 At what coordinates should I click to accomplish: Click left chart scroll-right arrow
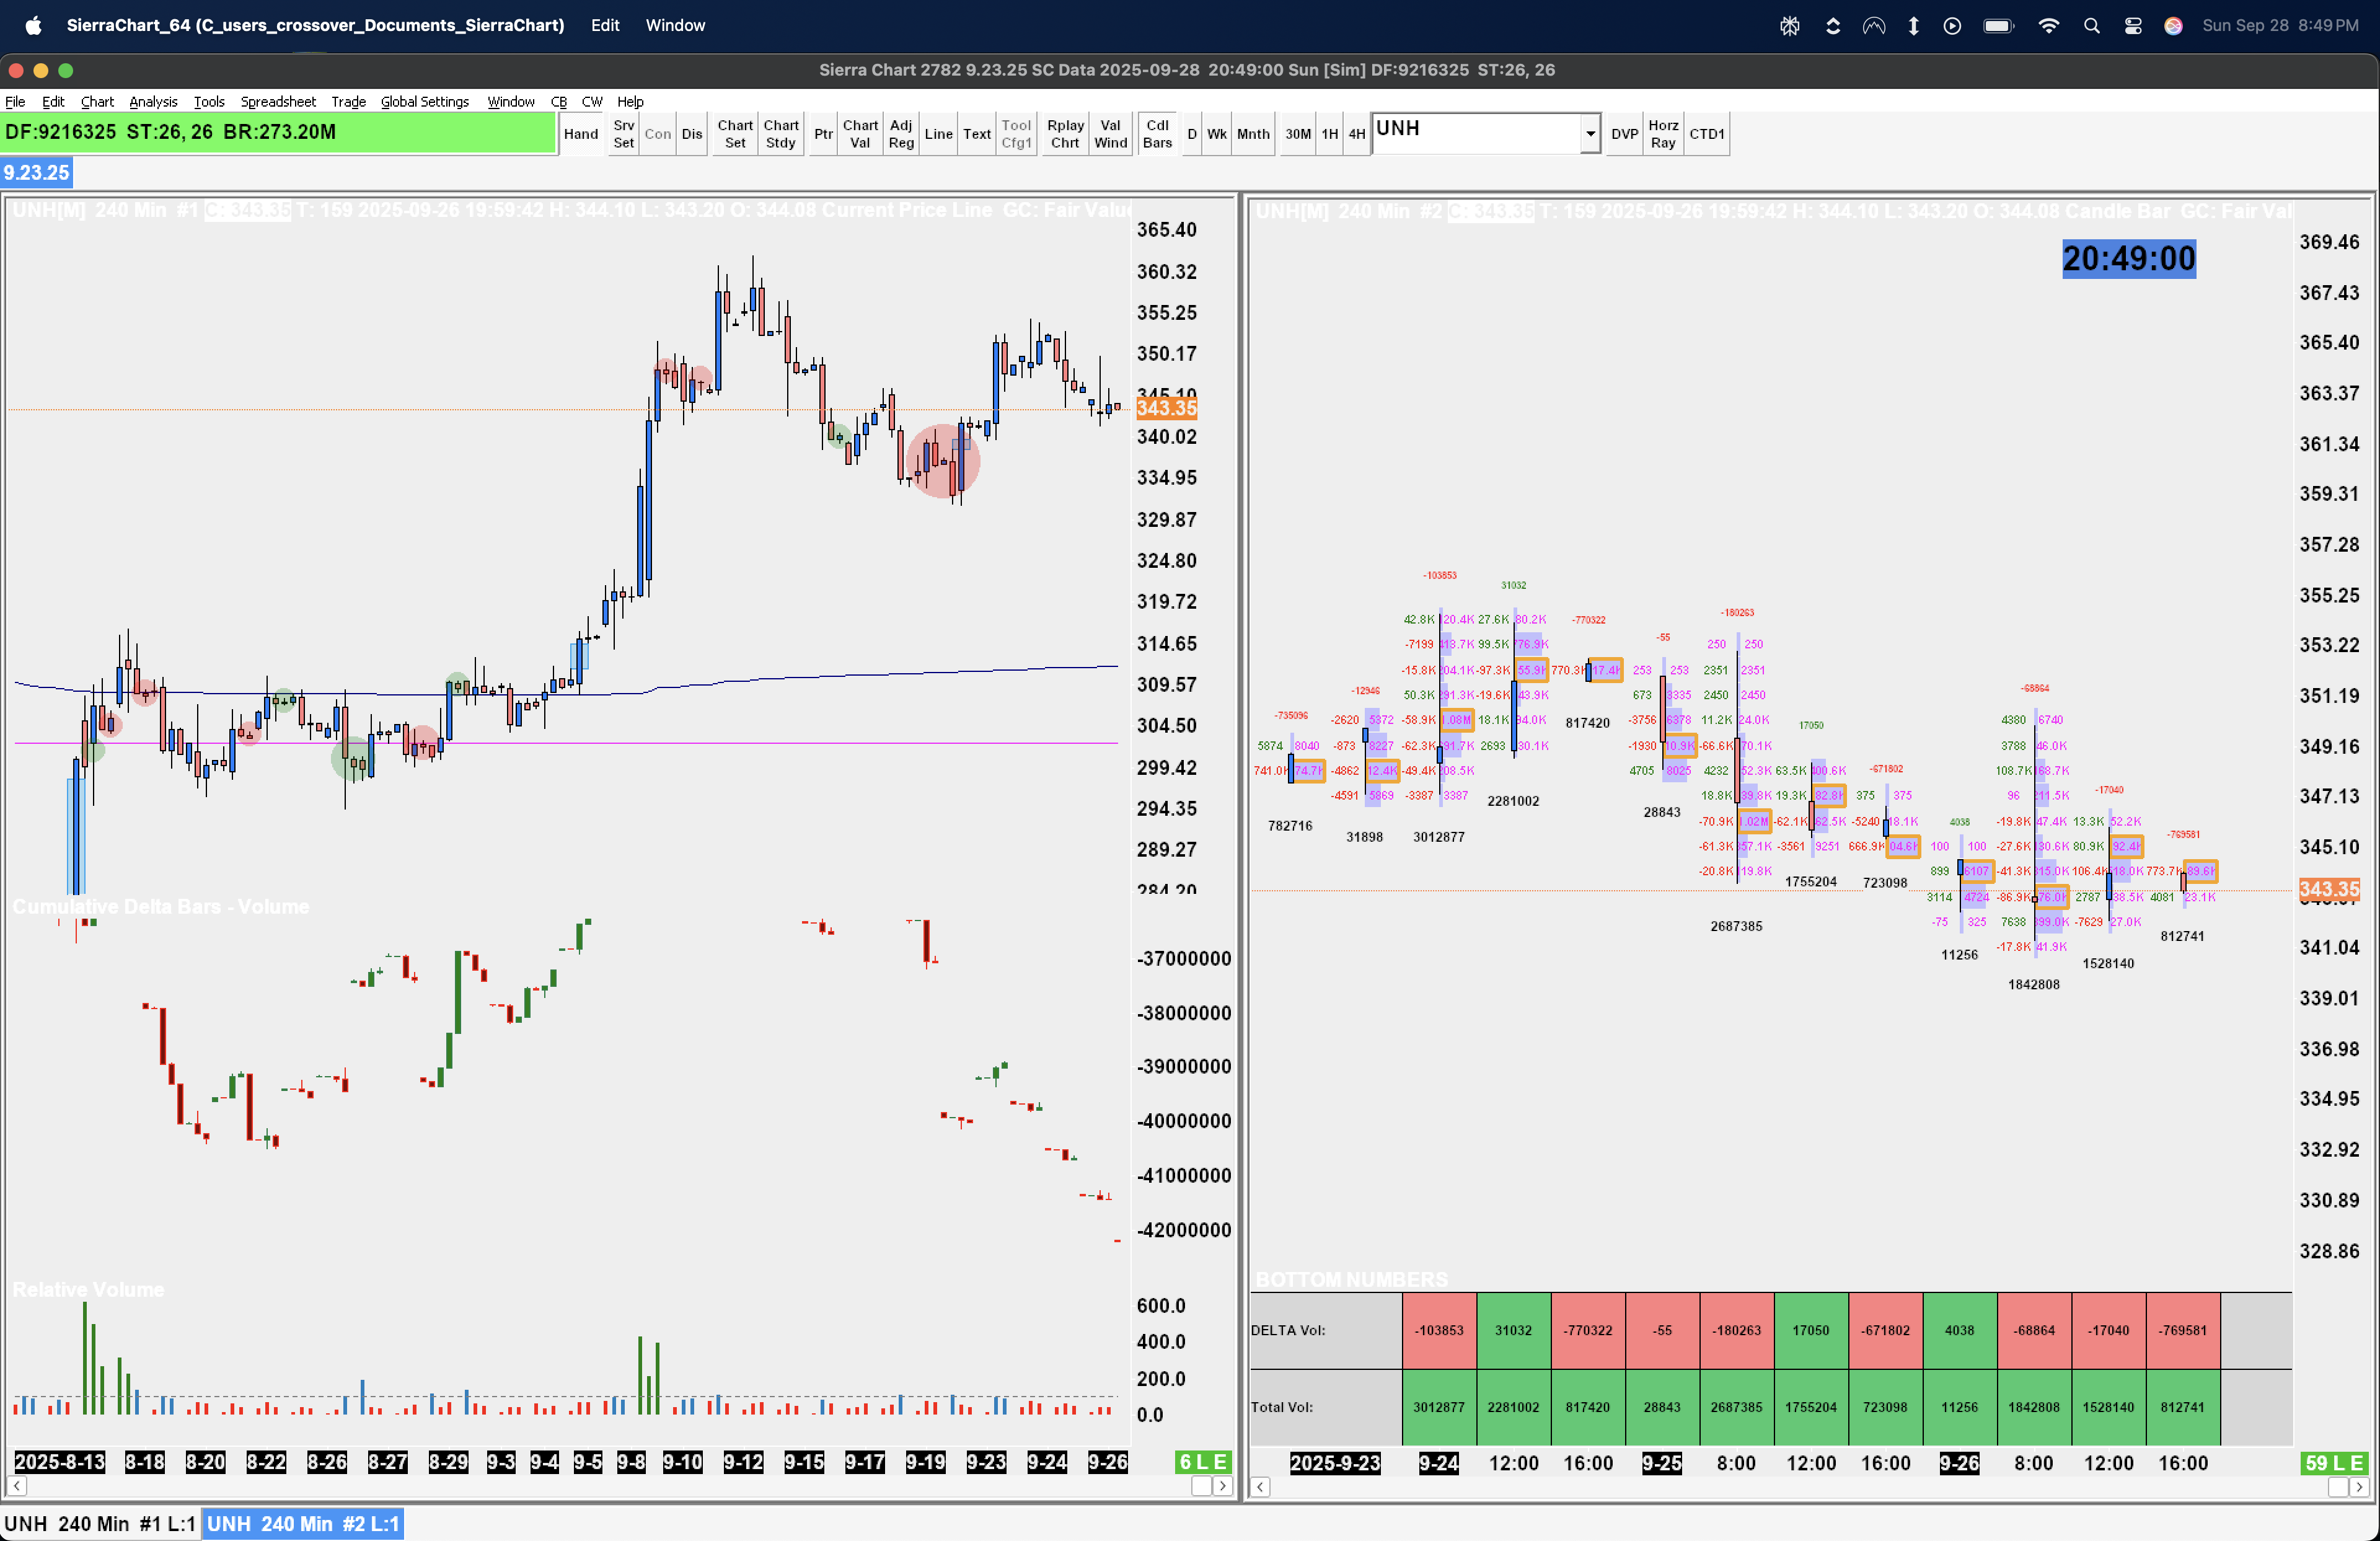1222,1486
